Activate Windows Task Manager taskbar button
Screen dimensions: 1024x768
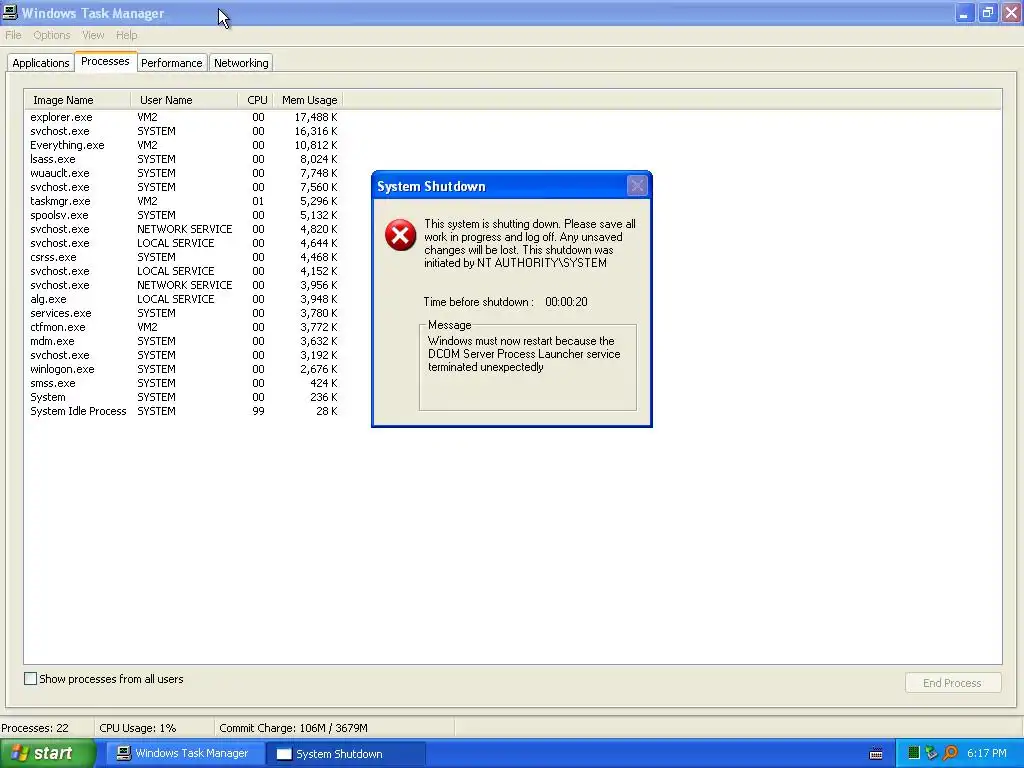click(x=185, y=753)
